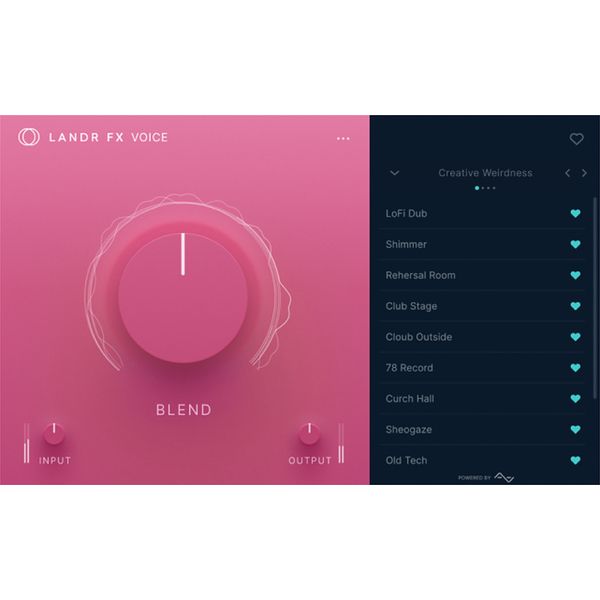600x600 pixels.
Task: Unfavorite the Club Stage heart
Action: pos(576,306)
